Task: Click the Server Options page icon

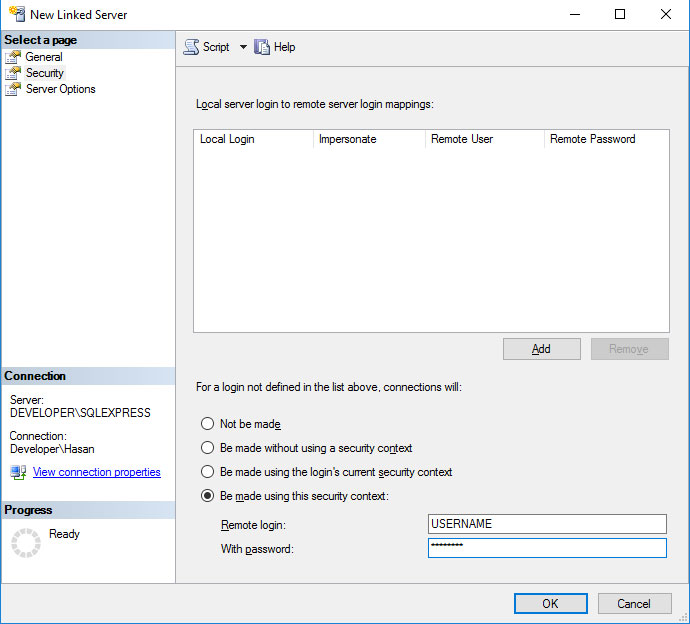Action: 13,89
